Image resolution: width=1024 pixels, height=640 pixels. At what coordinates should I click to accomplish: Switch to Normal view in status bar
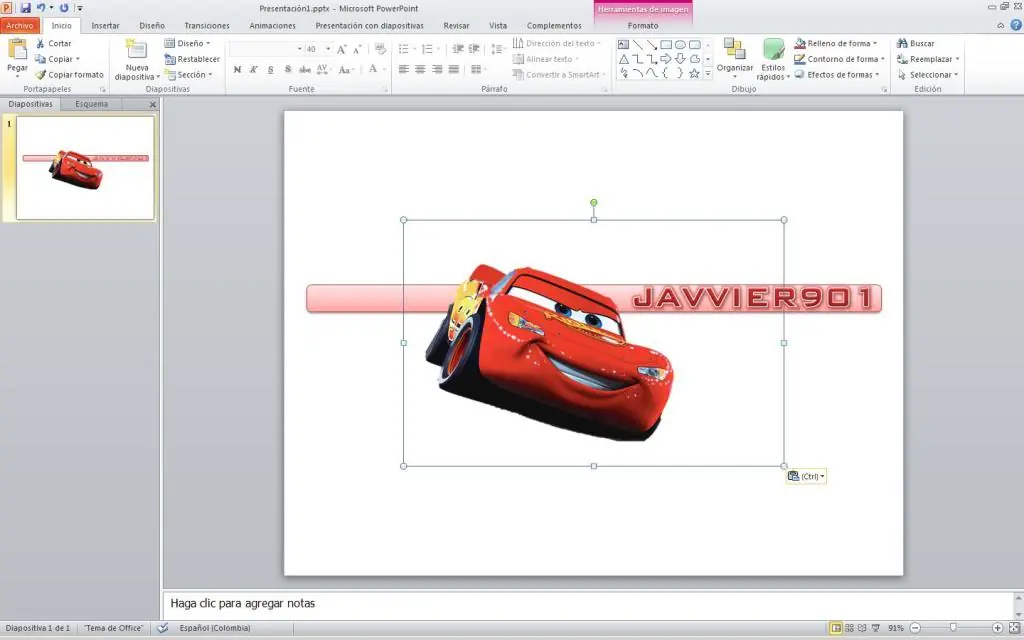835,628
